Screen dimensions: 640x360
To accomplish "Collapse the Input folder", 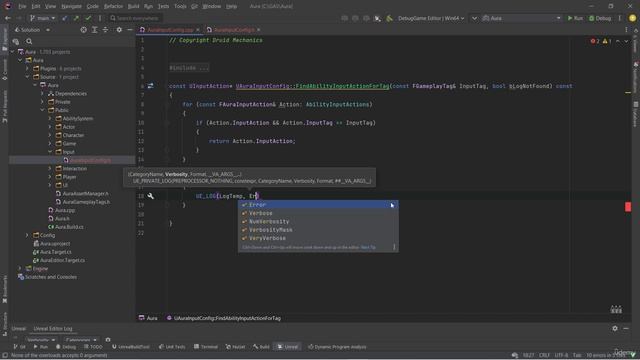I will [x=50, y=152].
